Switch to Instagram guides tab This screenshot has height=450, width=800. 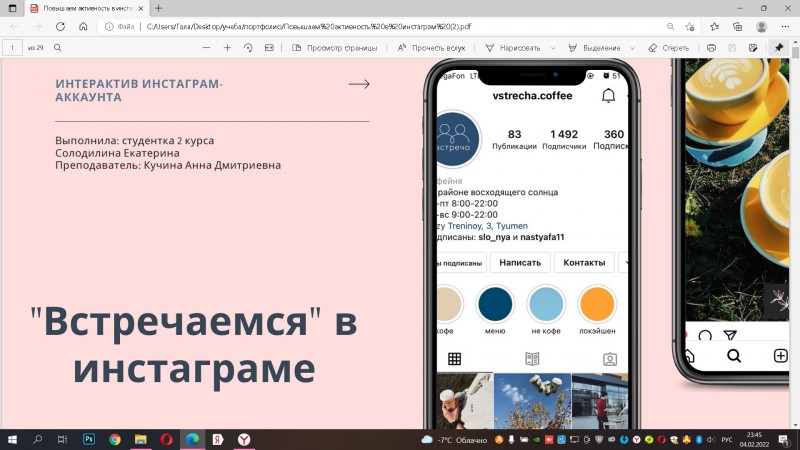pyautogui.click(x=532, y=359)
